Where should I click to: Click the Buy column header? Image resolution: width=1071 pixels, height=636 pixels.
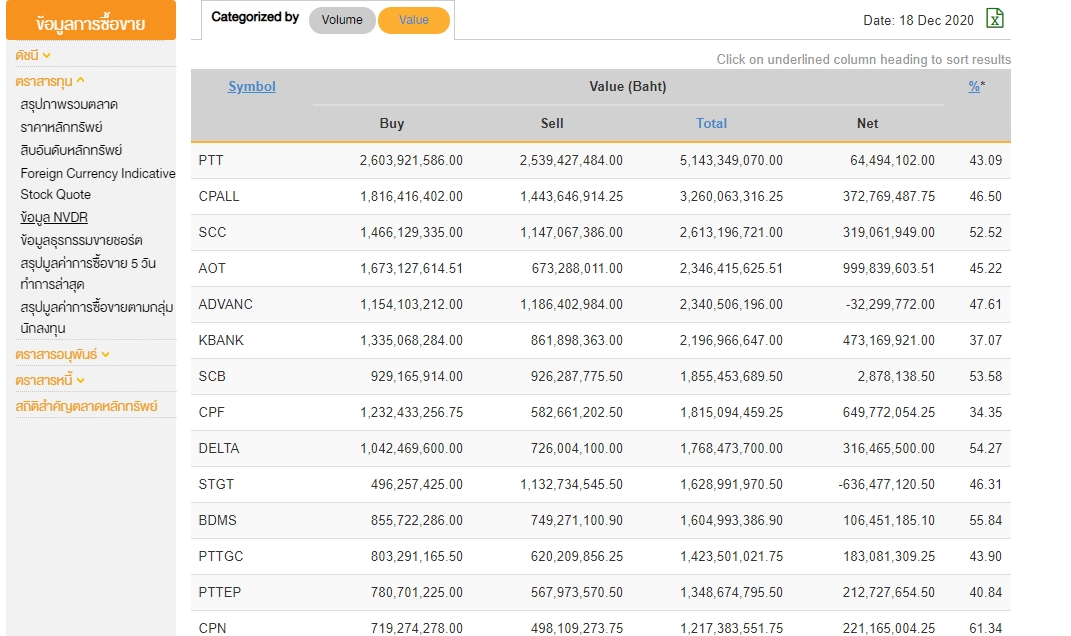click(x=391, y=123)
